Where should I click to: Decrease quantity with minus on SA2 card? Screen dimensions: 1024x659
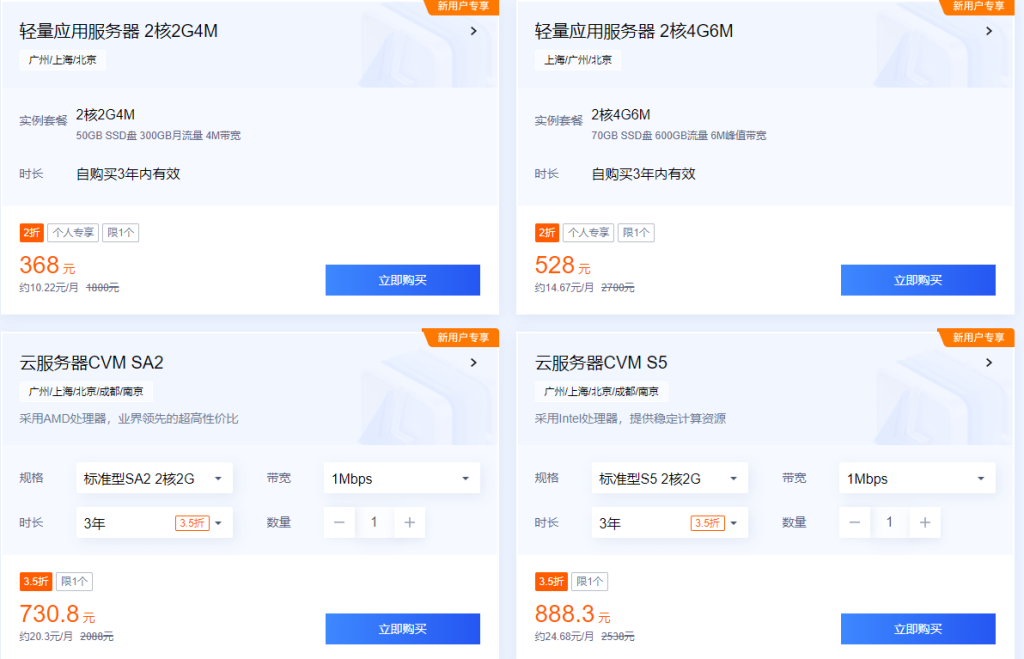click(x=339, y=522)
